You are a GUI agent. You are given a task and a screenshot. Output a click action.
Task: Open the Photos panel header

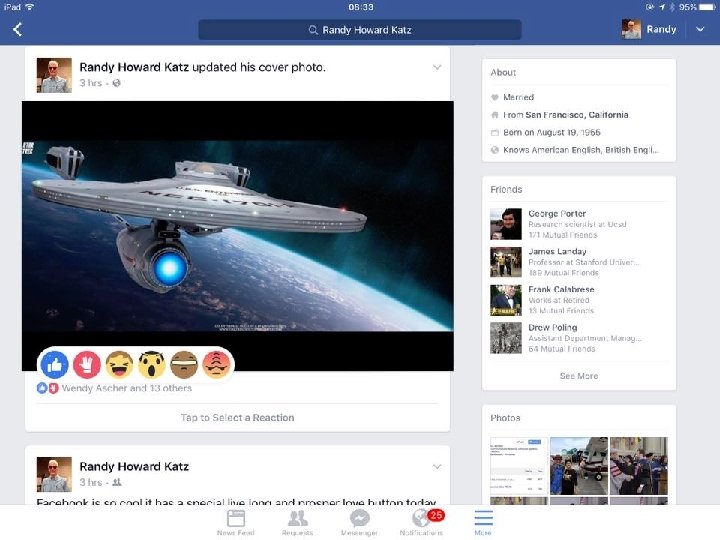(x=505, y=418)
